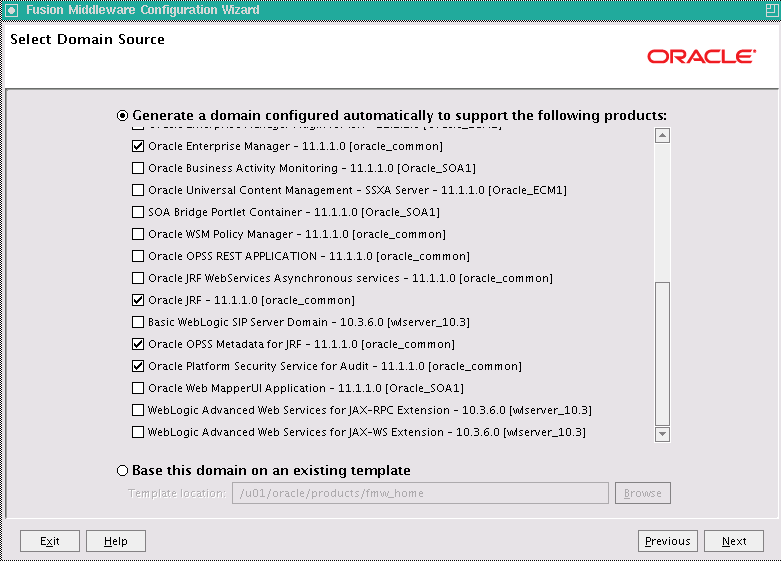Go back with the Previous button

pos(667,541)
